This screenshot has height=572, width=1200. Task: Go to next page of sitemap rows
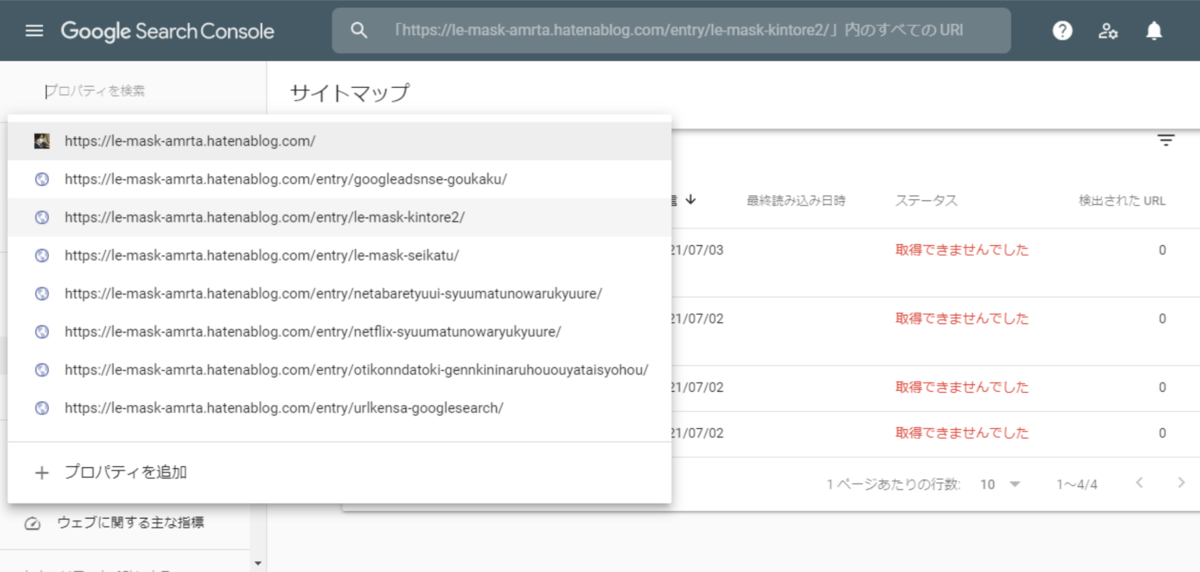(x=1181, y=483)
